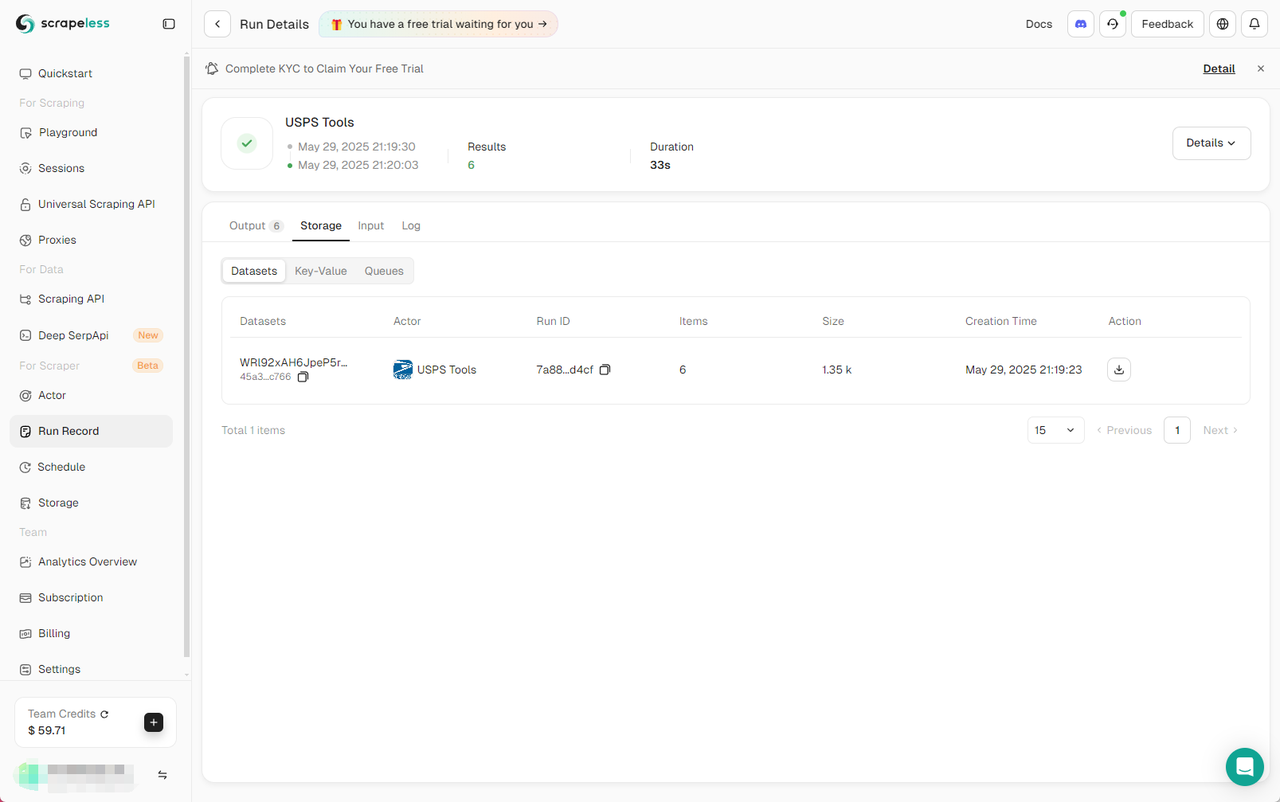Open language globe icon
The image size is (1280, 802).
pos(1222,24)
